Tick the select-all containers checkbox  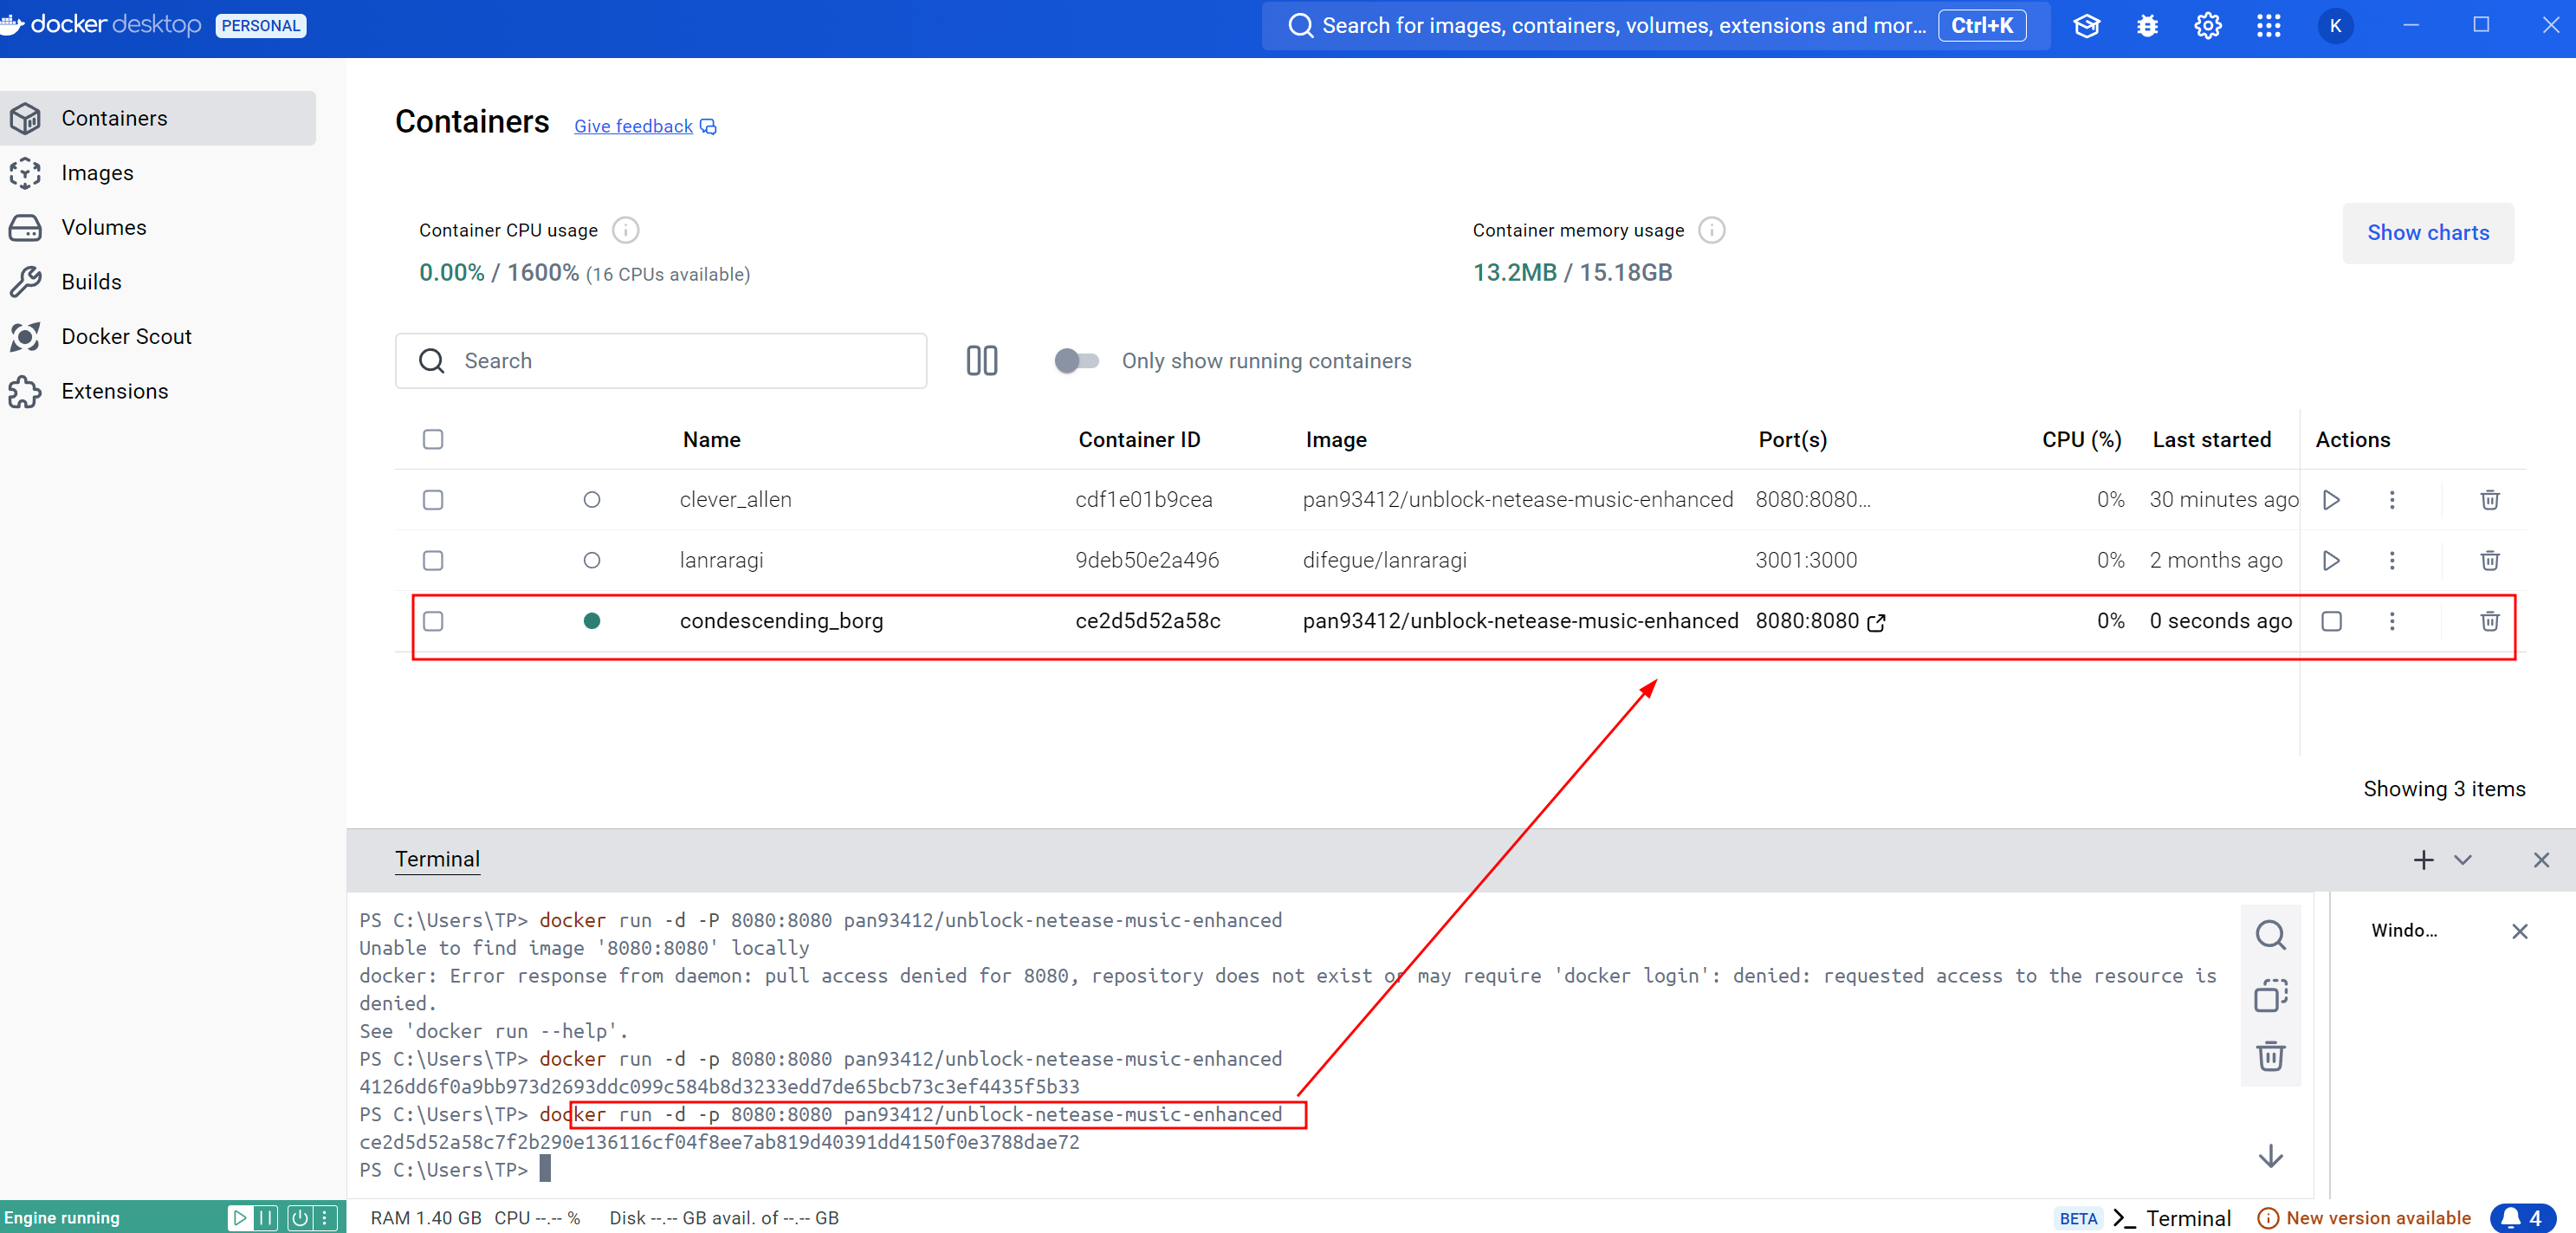433,440
